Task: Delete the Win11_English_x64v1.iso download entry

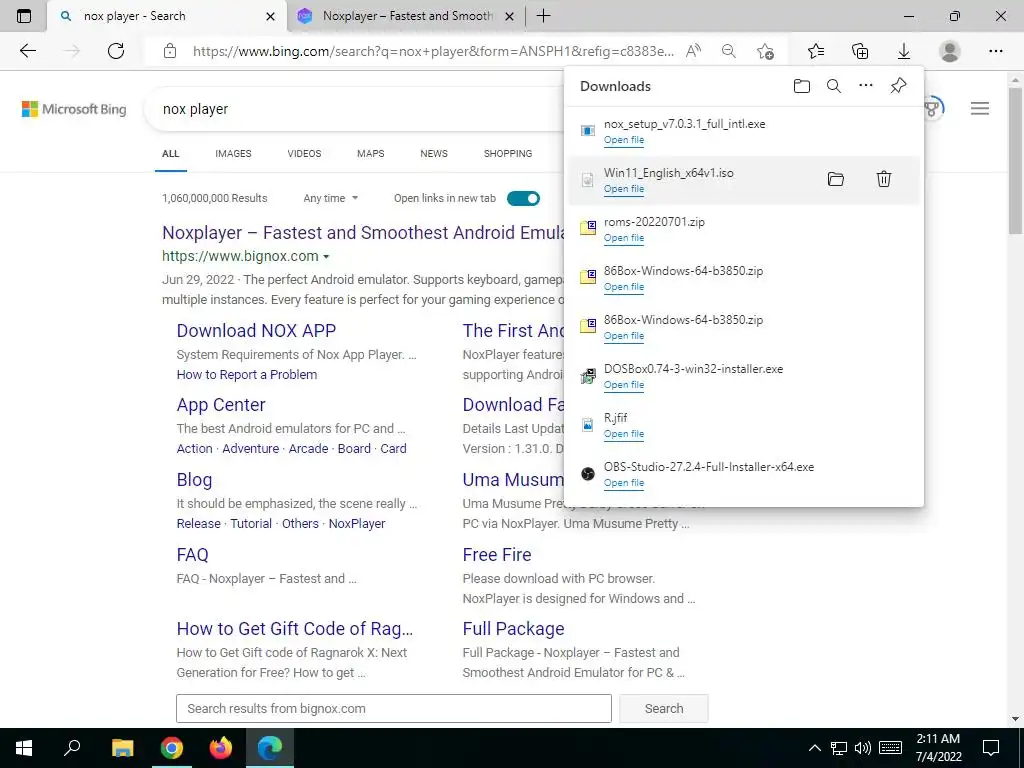Action: pos(884,179)
